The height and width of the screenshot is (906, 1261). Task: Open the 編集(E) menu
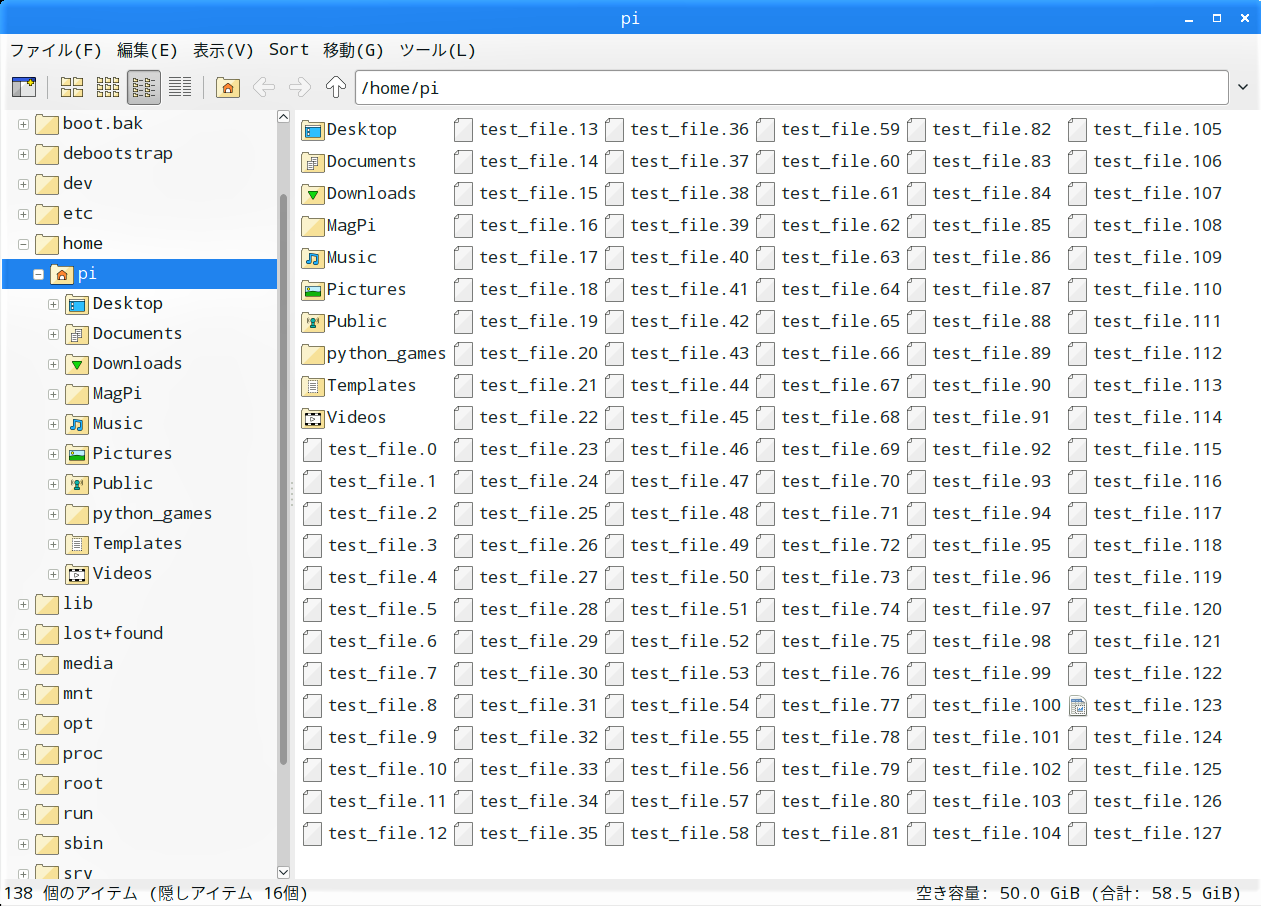tap(147, 50)
